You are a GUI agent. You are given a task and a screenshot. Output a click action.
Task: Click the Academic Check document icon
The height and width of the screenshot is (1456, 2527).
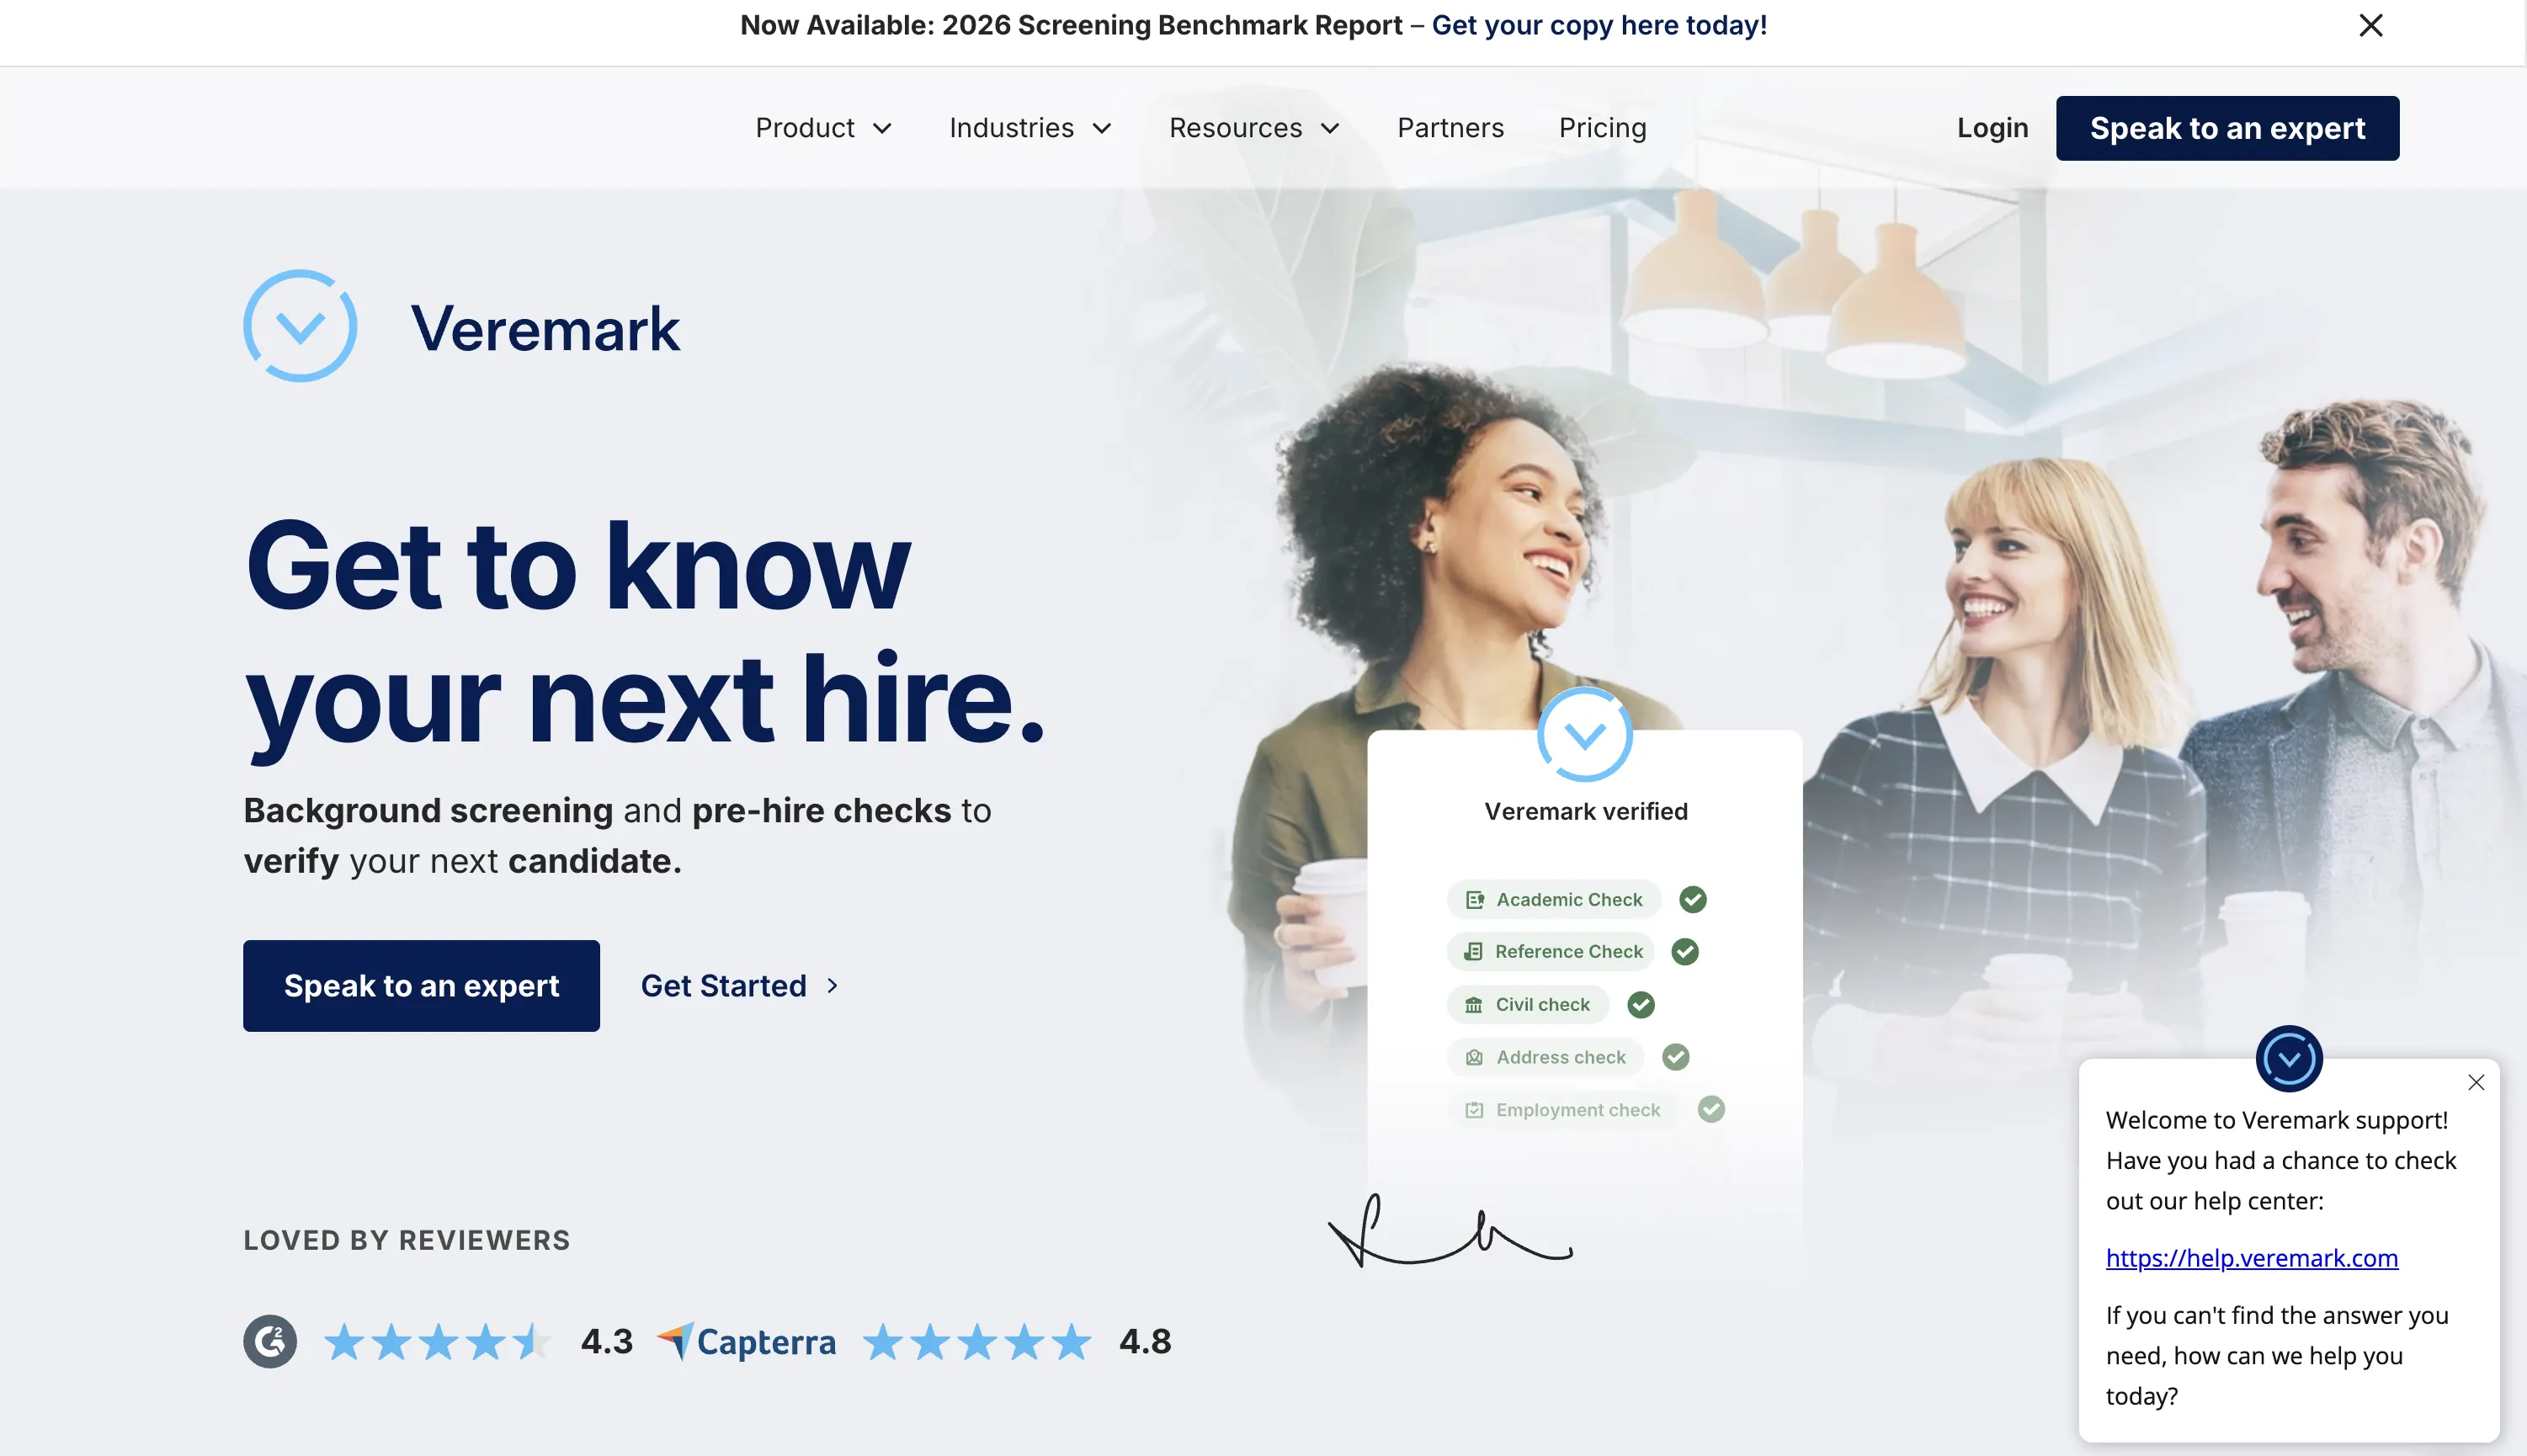(x=1474, y=899)
